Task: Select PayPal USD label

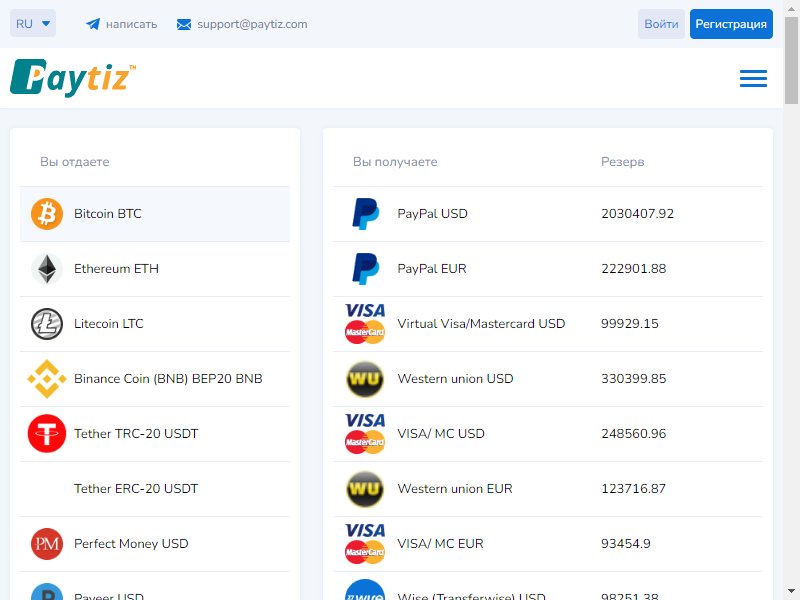Action: pos(433,214)
